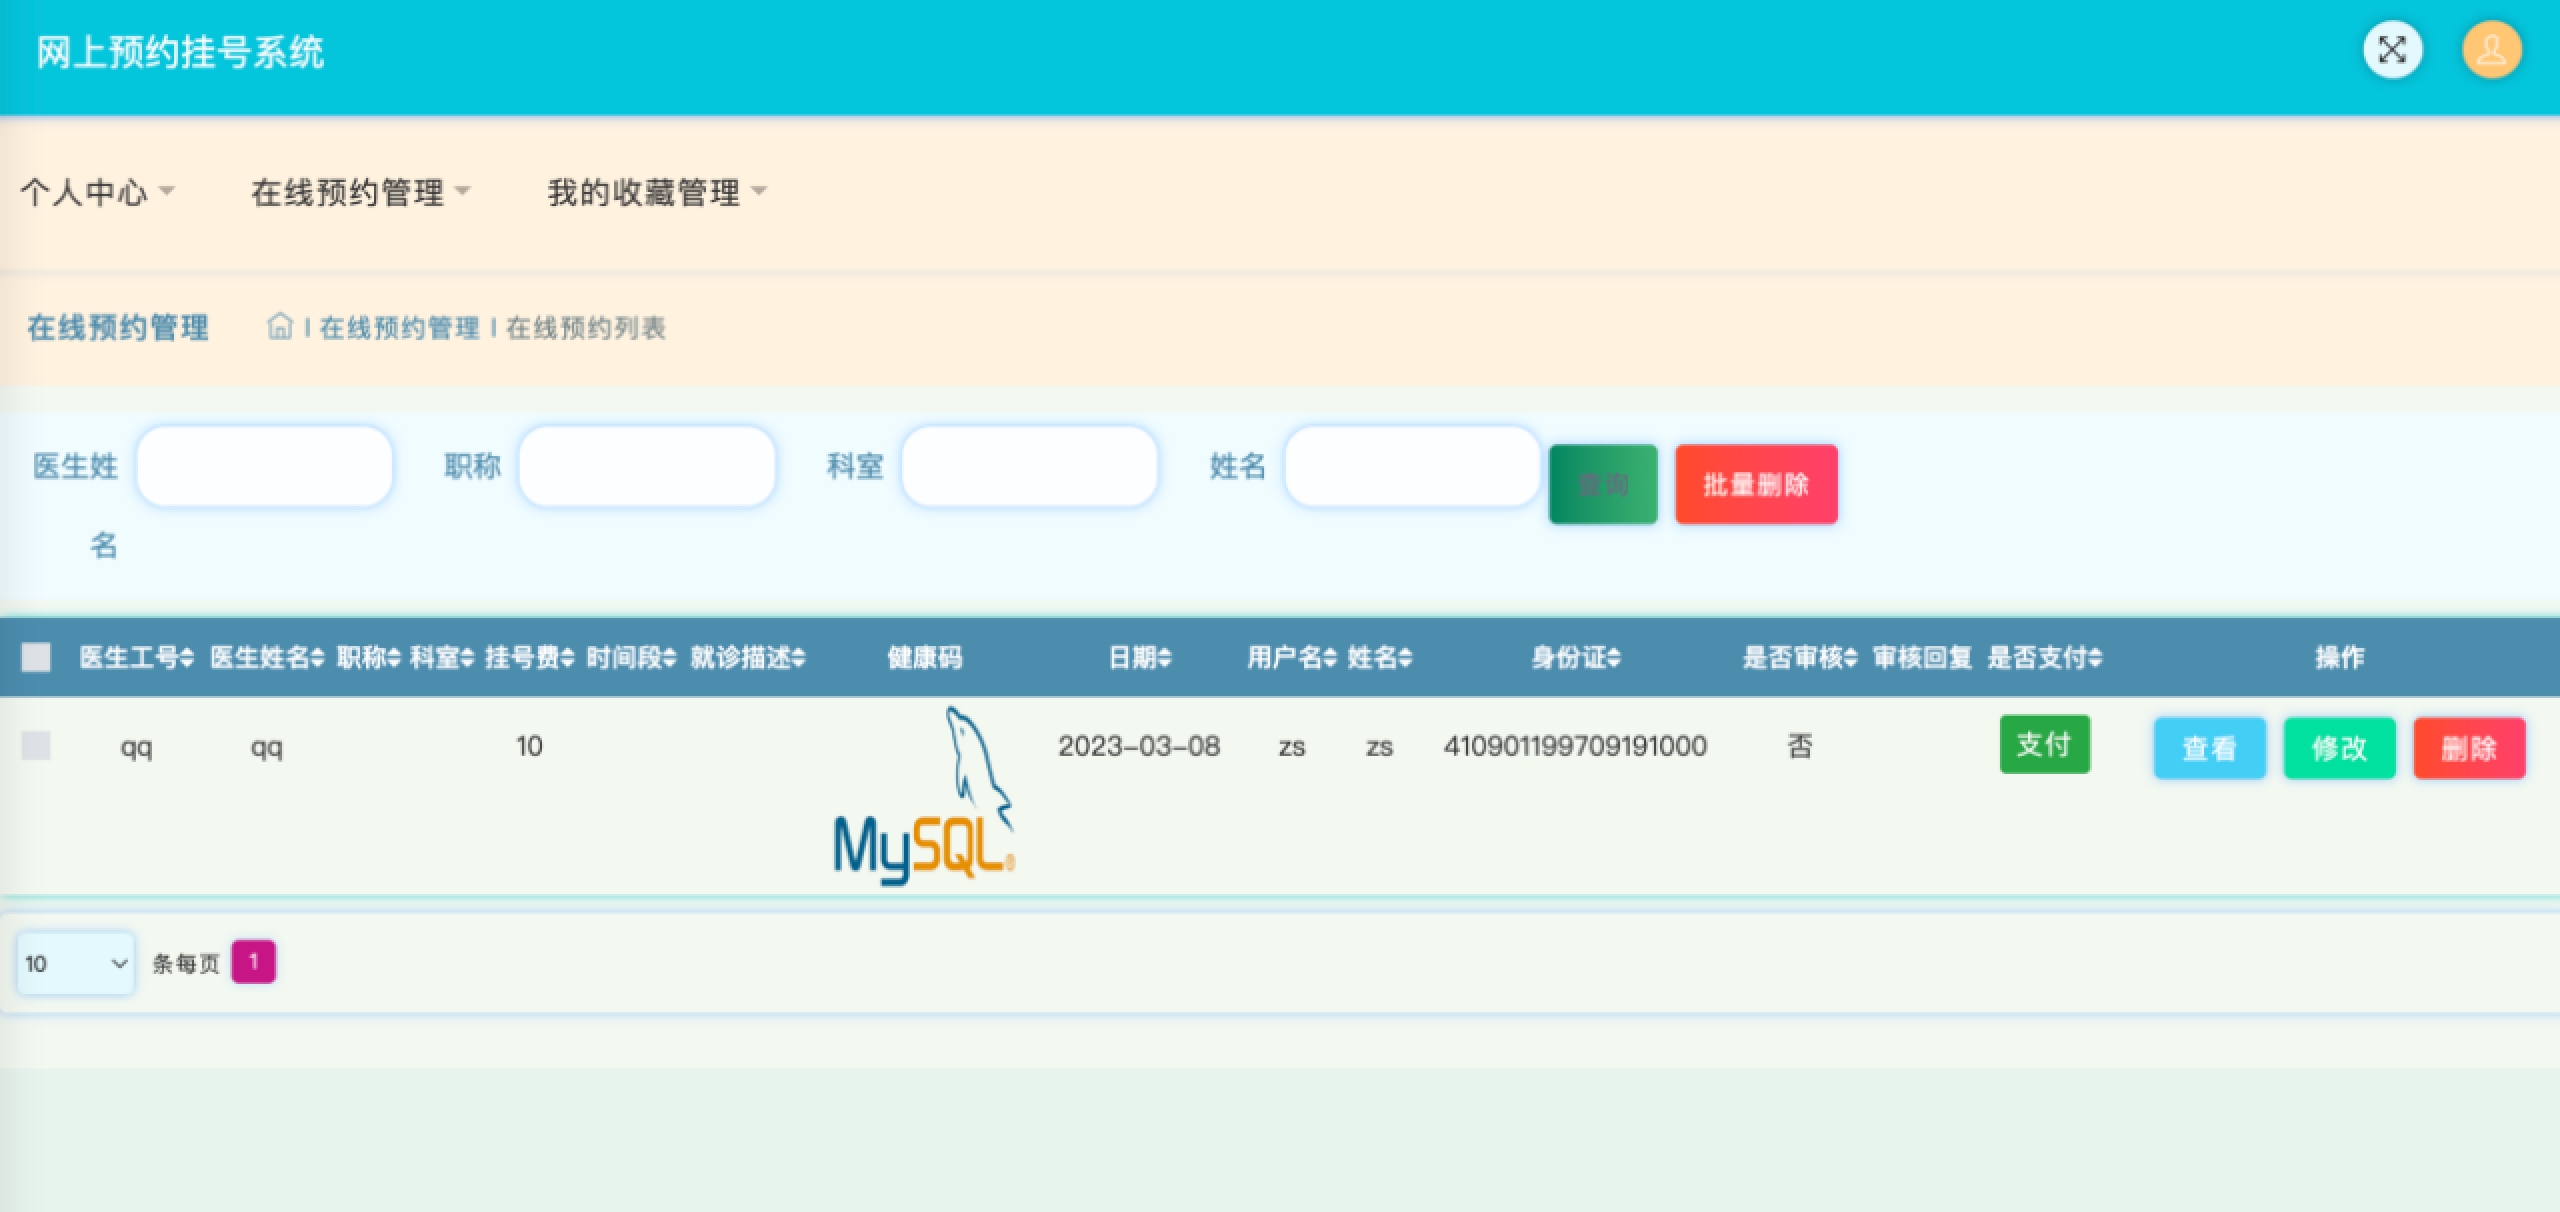Sort by 身份证 column arrow
2560x1212 pixels.
point(1615,658)
